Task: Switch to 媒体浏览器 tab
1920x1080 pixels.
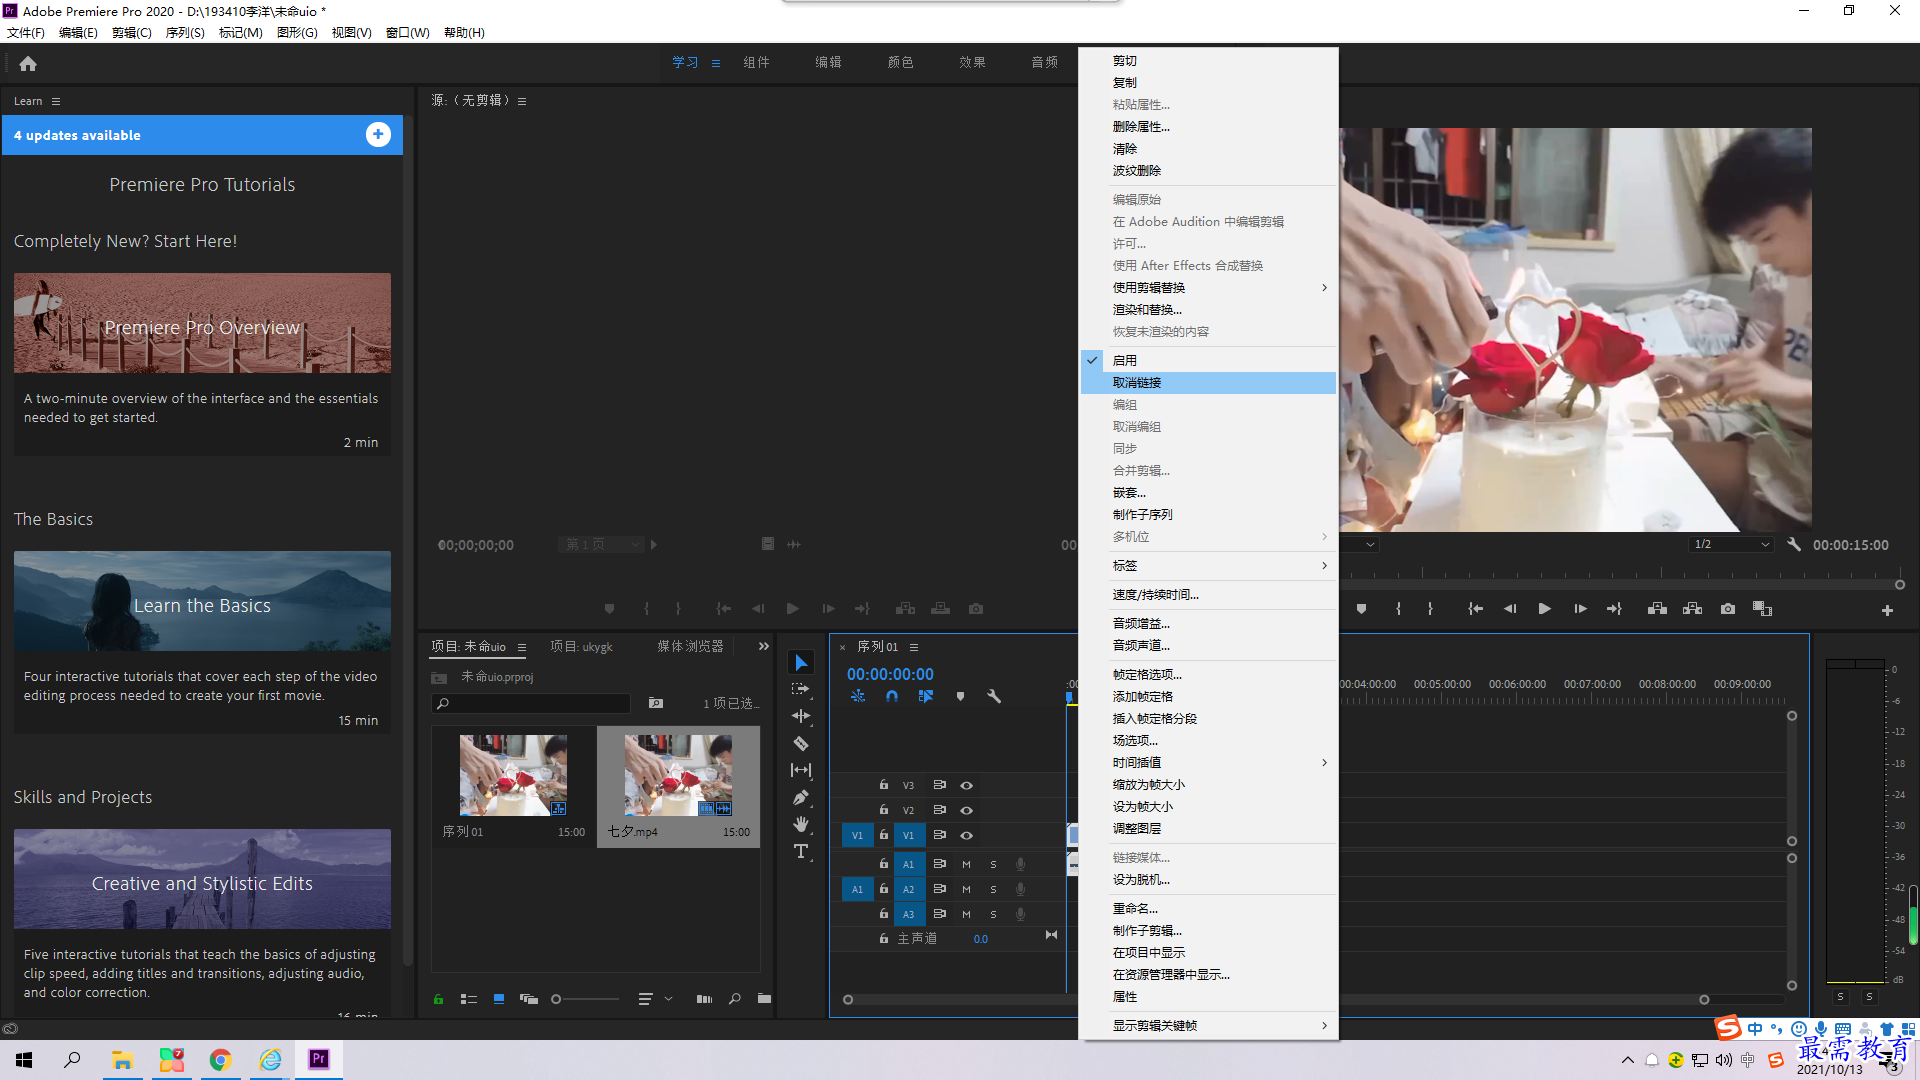Action: click(690, 647)
